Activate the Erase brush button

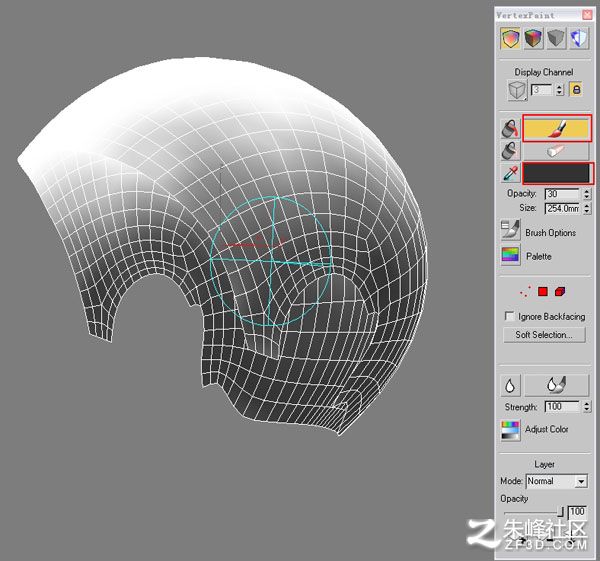click(556, 151)
